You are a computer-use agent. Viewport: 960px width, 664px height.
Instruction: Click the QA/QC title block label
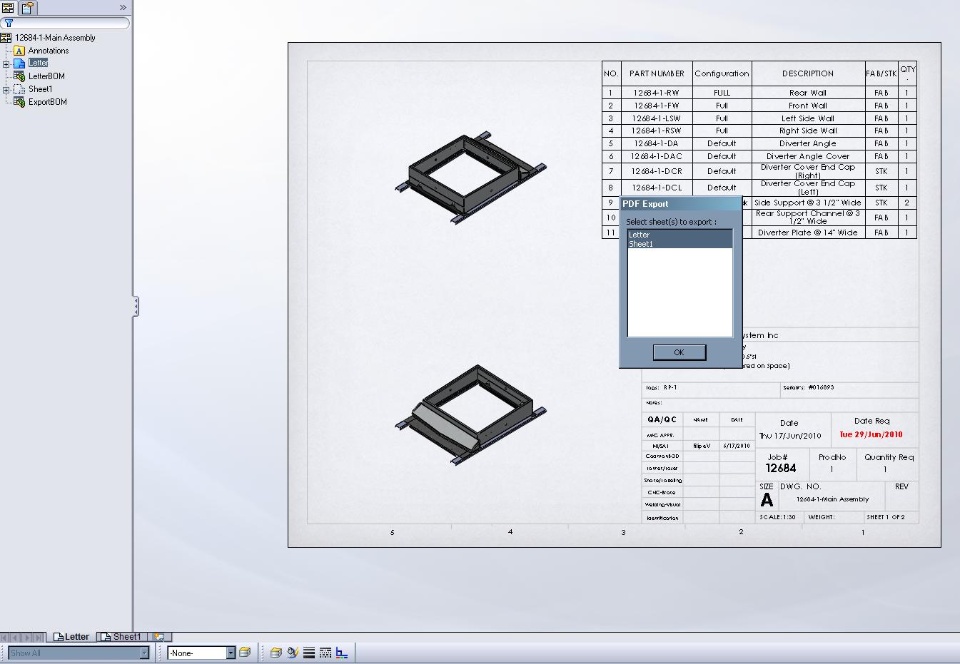(662, 420)
